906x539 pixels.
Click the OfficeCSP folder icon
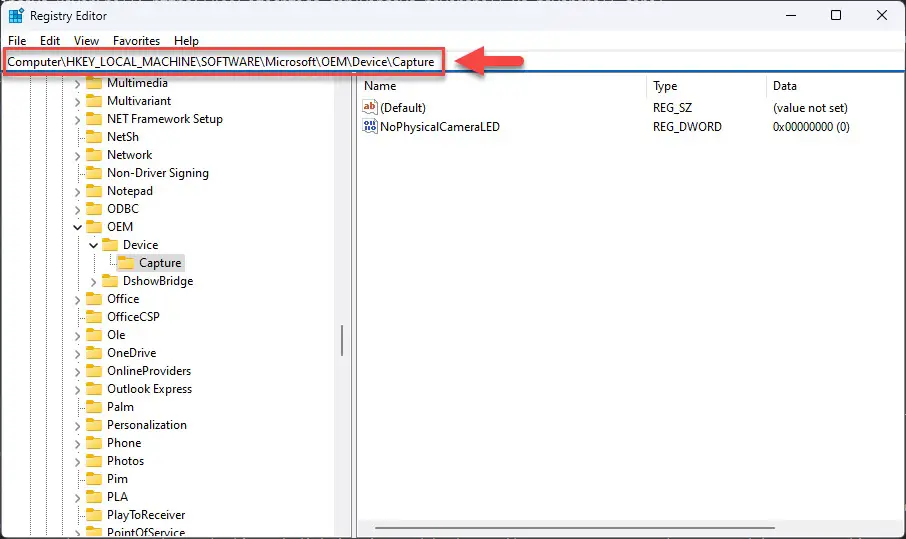[x=94, y=317]
